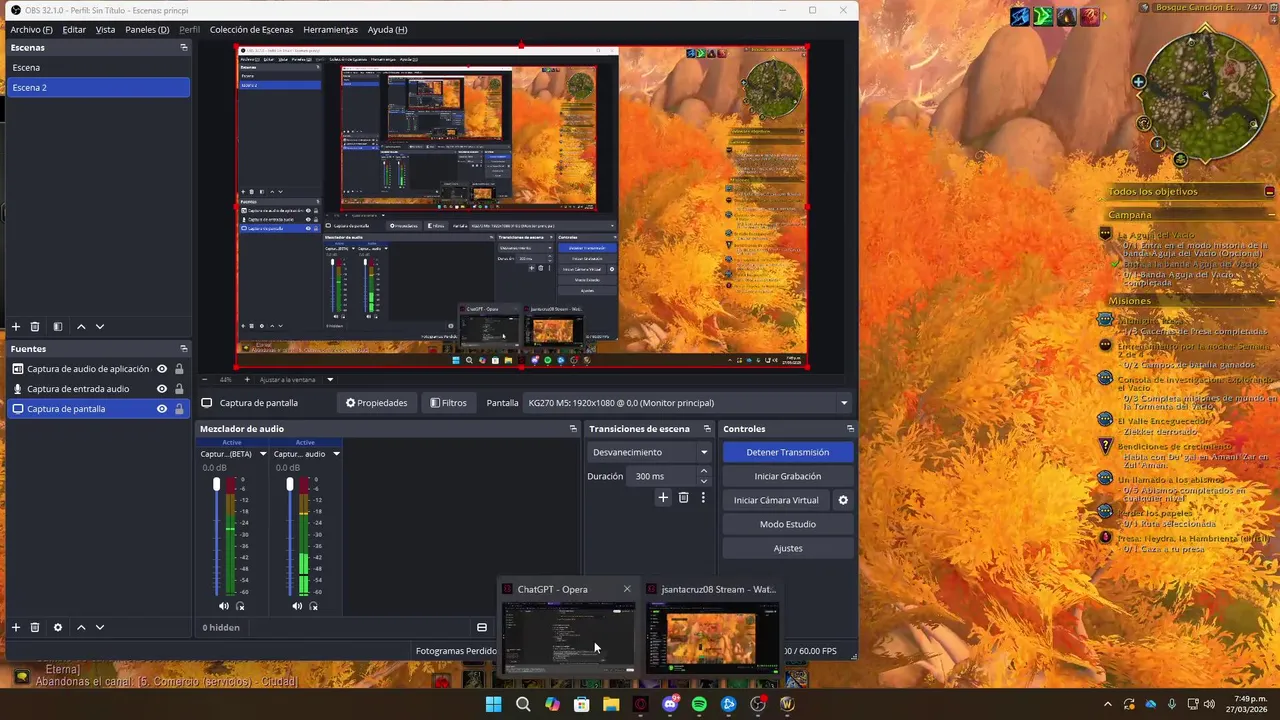
Task: Lock Captura de audio de aplicación source
Action: point(179,369)
